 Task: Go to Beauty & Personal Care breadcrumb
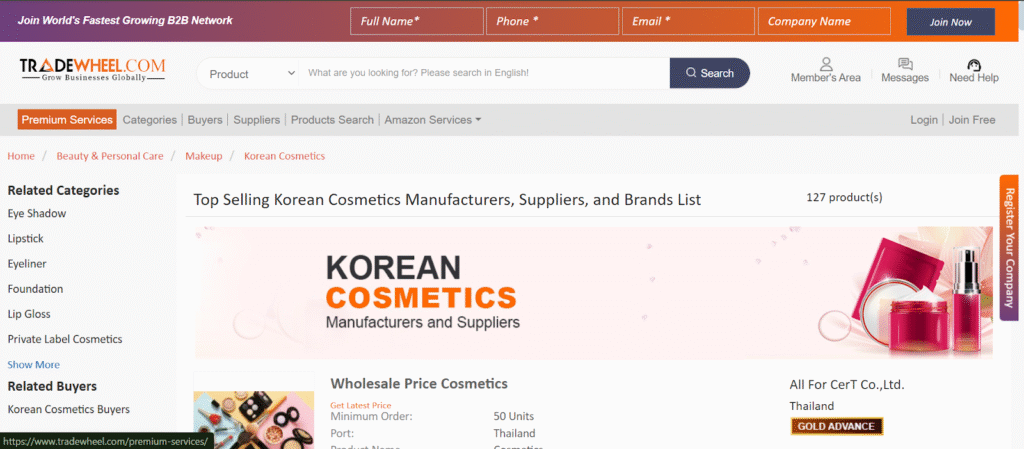click(109, 156)
